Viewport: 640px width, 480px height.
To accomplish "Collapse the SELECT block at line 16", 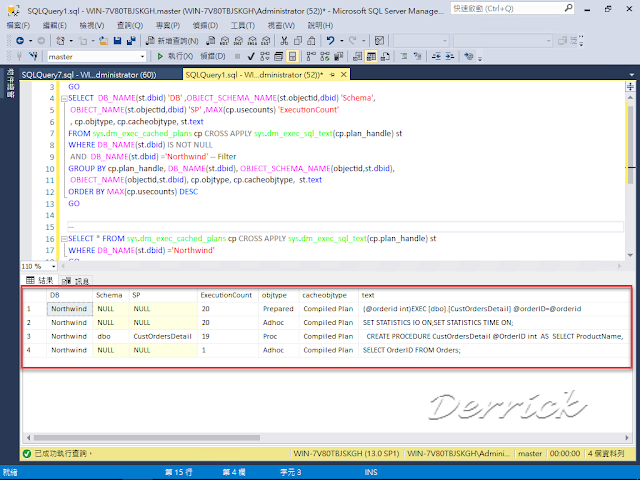I will tap(64, 239).
